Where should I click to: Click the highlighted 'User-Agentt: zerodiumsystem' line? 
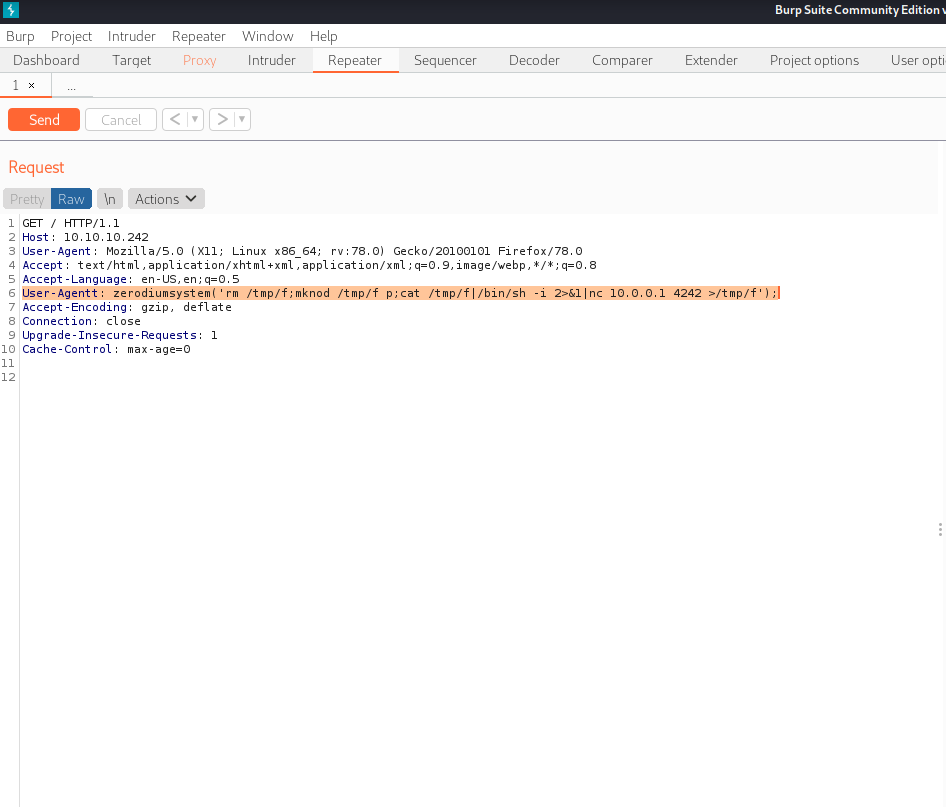pos(401,293)
